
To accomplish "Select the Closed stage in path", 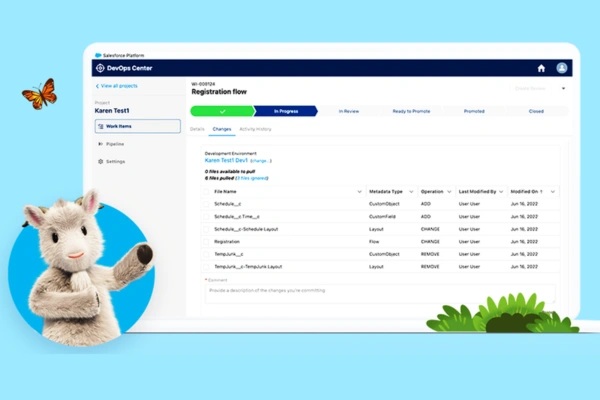I will (536, 111).
